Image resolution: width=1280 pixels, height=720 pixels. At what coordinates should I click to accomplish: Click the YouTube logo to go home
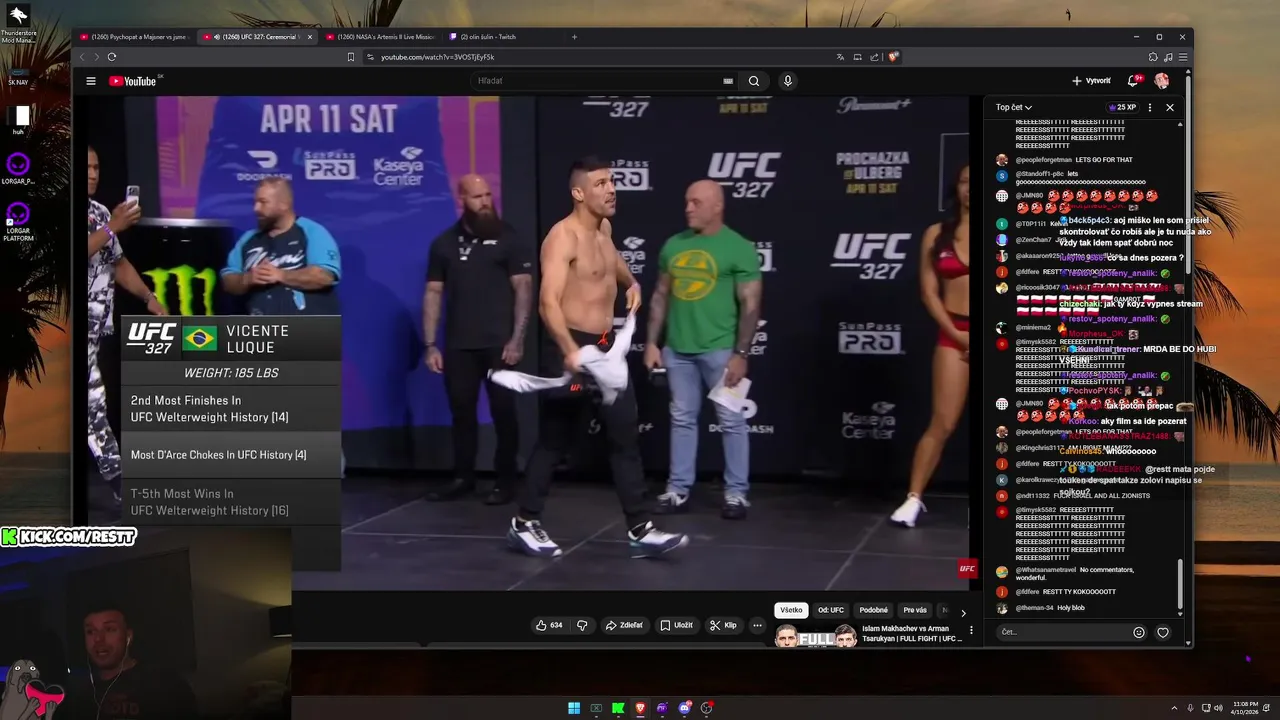(x=133, y=81)
